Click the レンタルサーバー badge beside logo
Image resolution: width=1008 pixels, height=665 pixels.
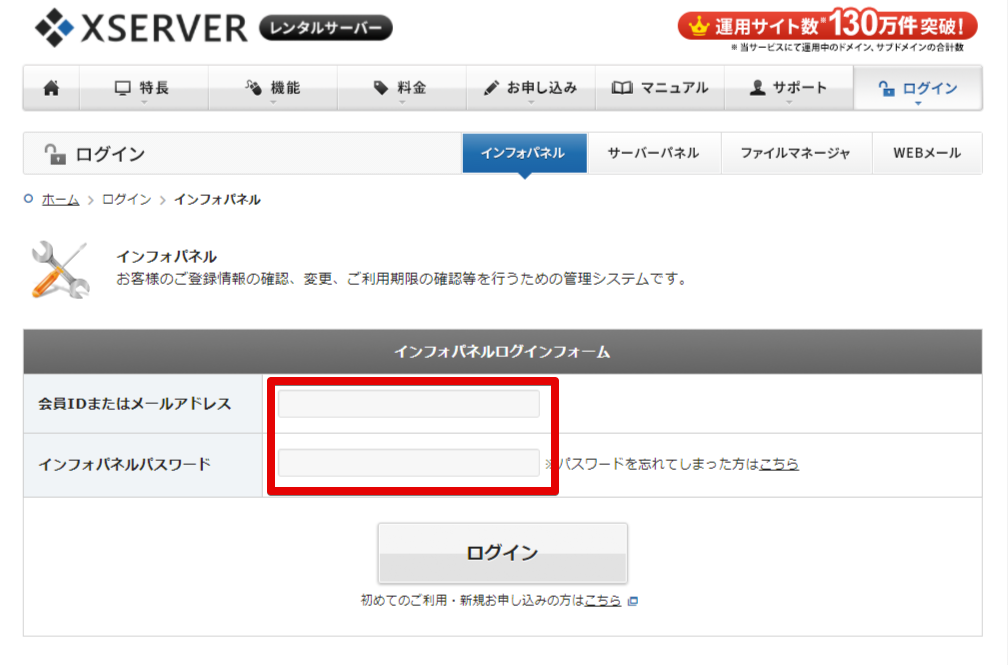click(326, 28)
